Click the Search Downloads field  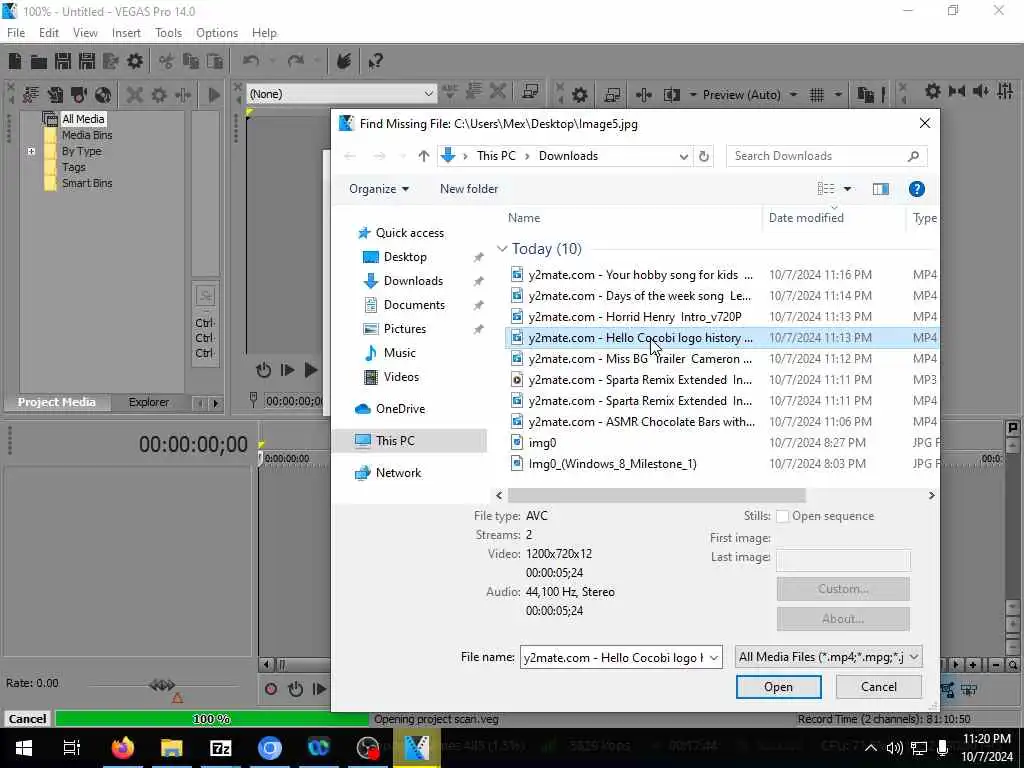[x=826, y=156]
